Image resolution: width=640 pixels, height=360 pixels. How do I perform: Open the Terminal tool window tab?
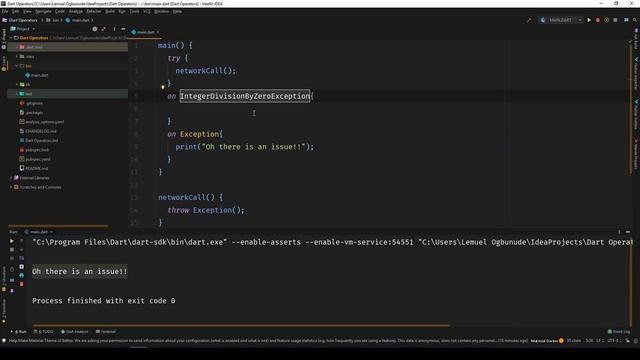pyautogui.click(x=106, y=331)
